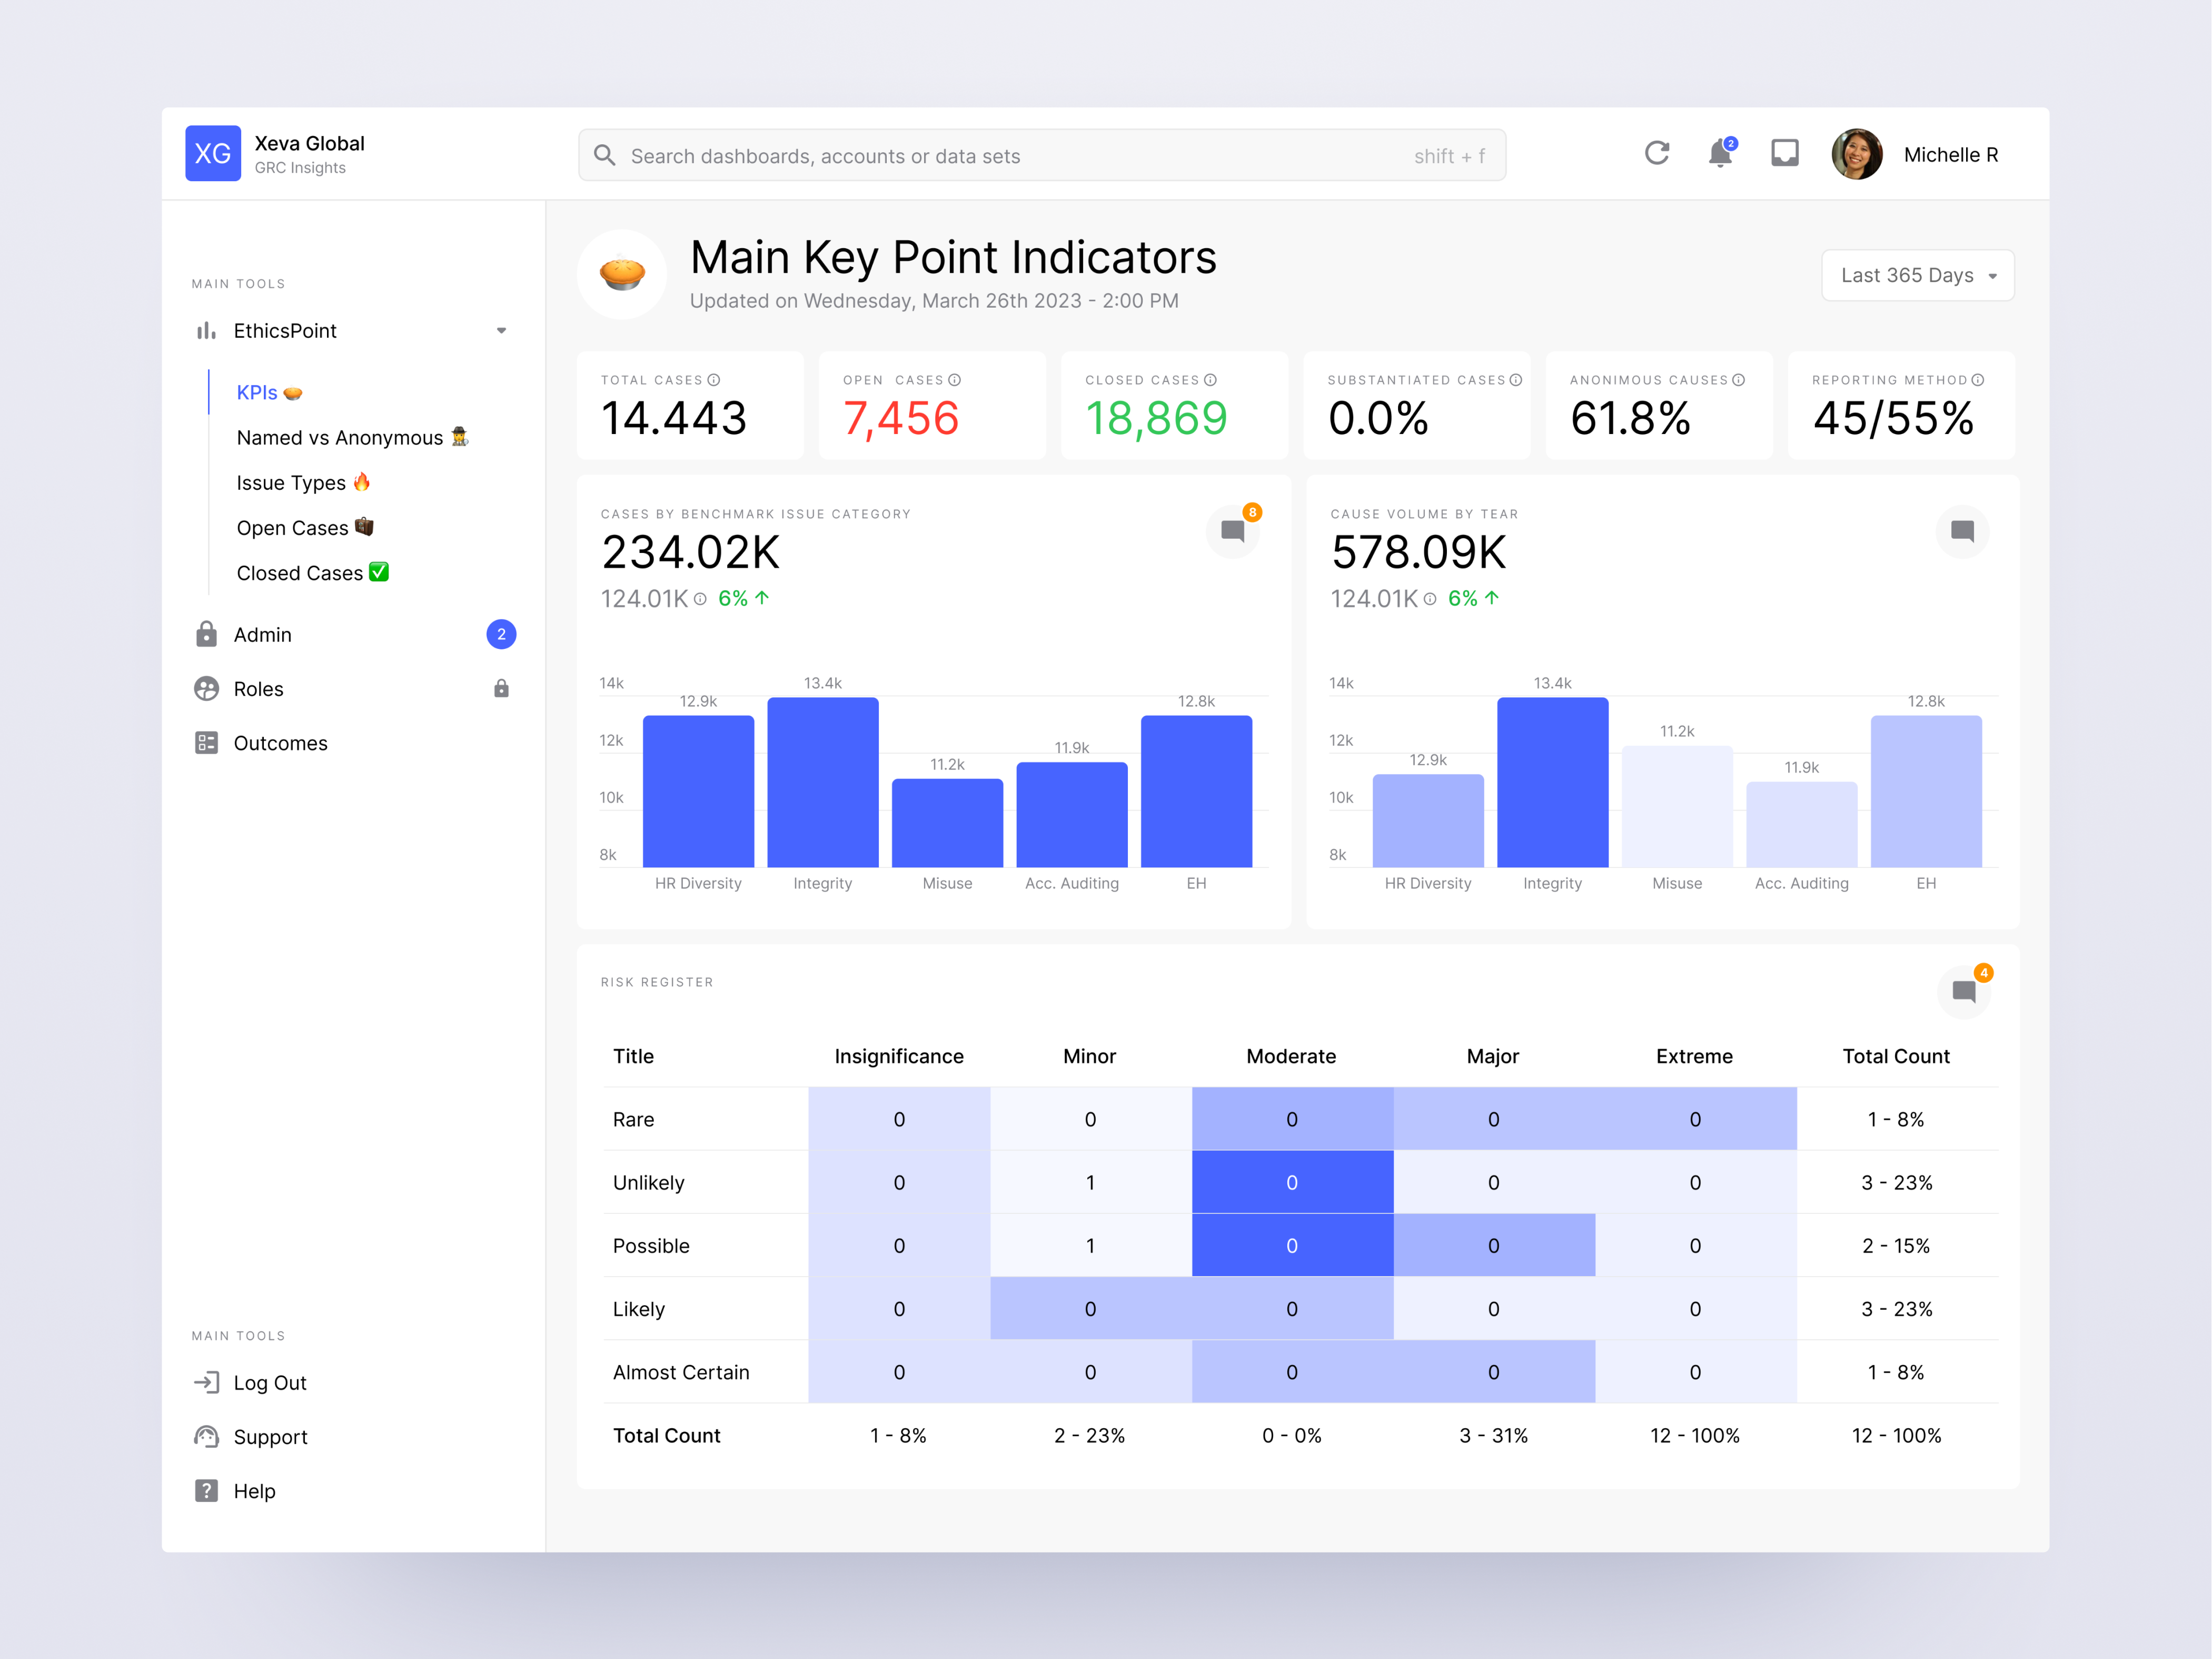The width and height of the screenshot is (2212, 1659).
Task: Click the XG company logo
Action: pyautogui.click(x=213, y=153)
